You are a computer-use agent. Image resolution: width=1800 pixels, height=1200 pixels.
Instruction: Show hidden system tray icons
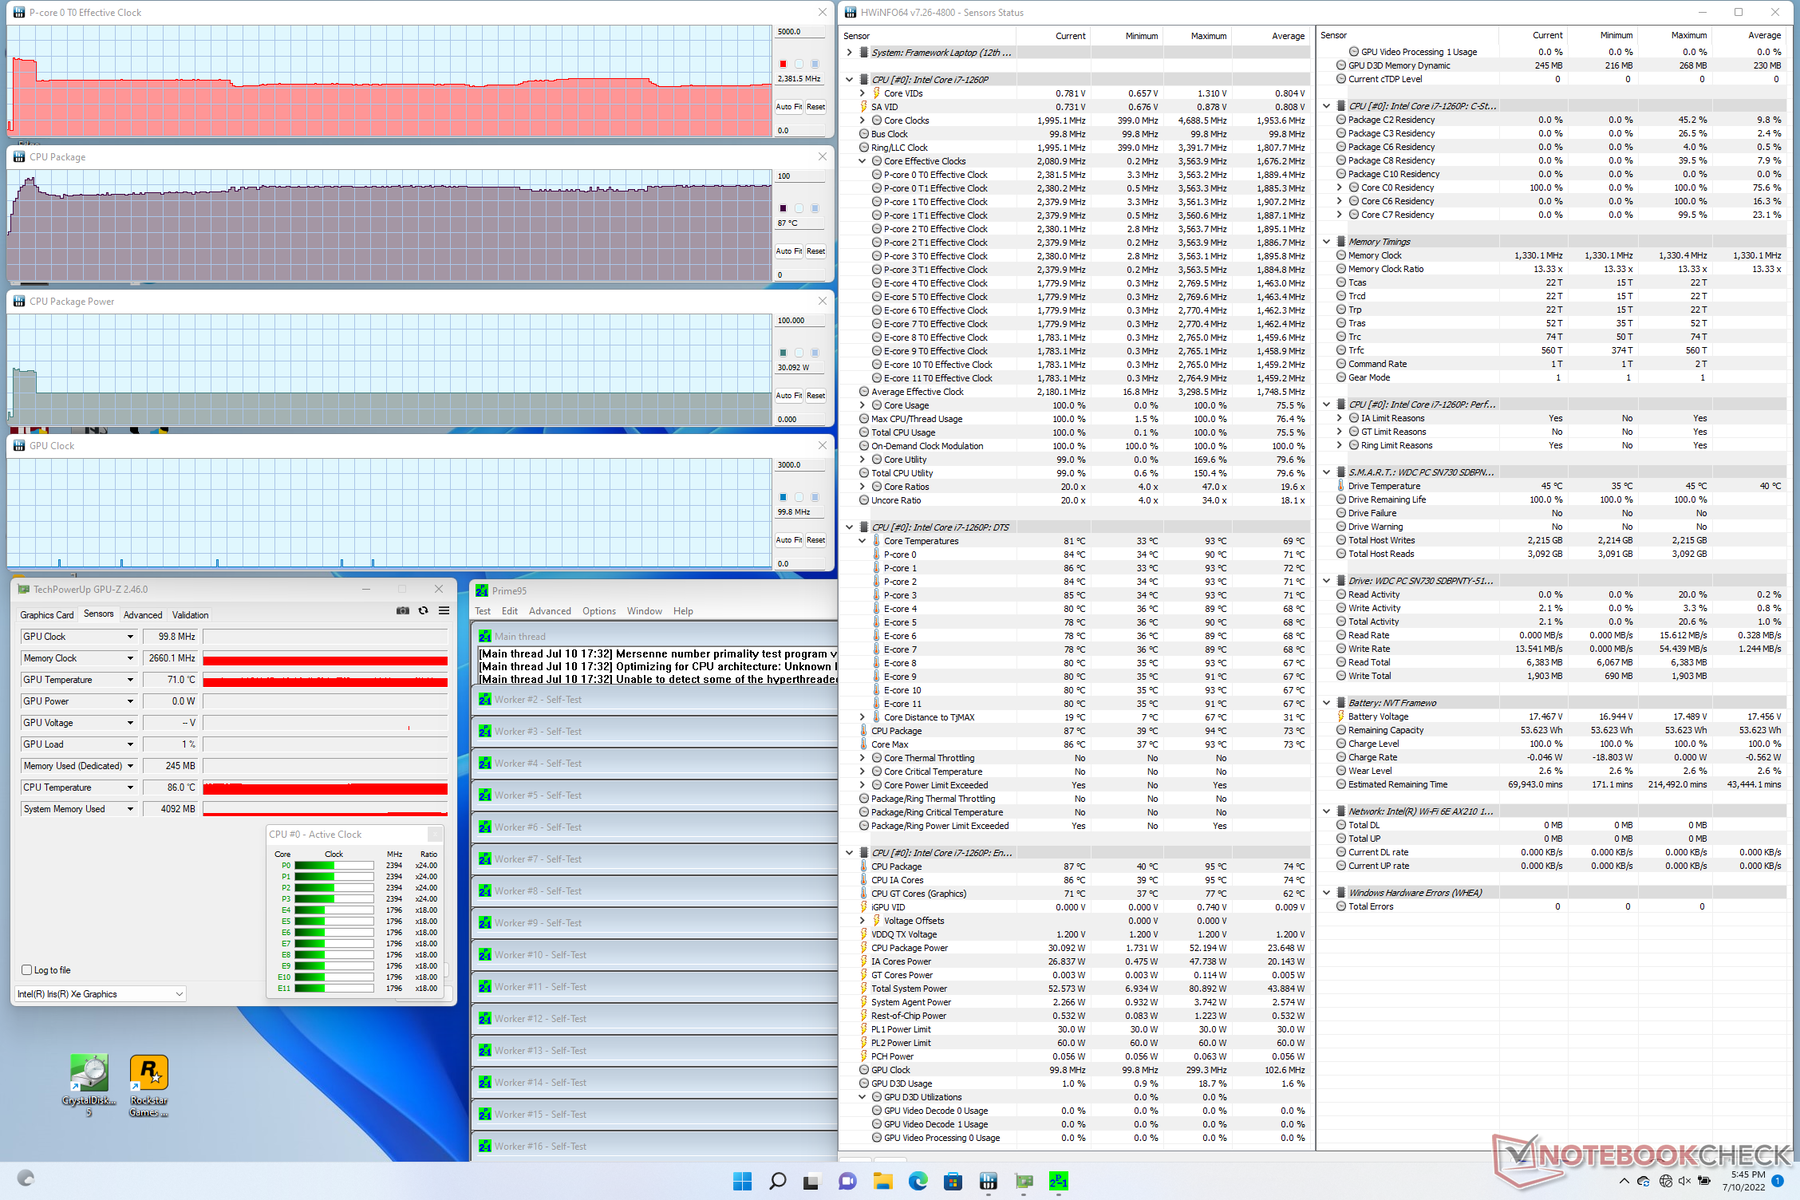[x=1623, y=1181]
